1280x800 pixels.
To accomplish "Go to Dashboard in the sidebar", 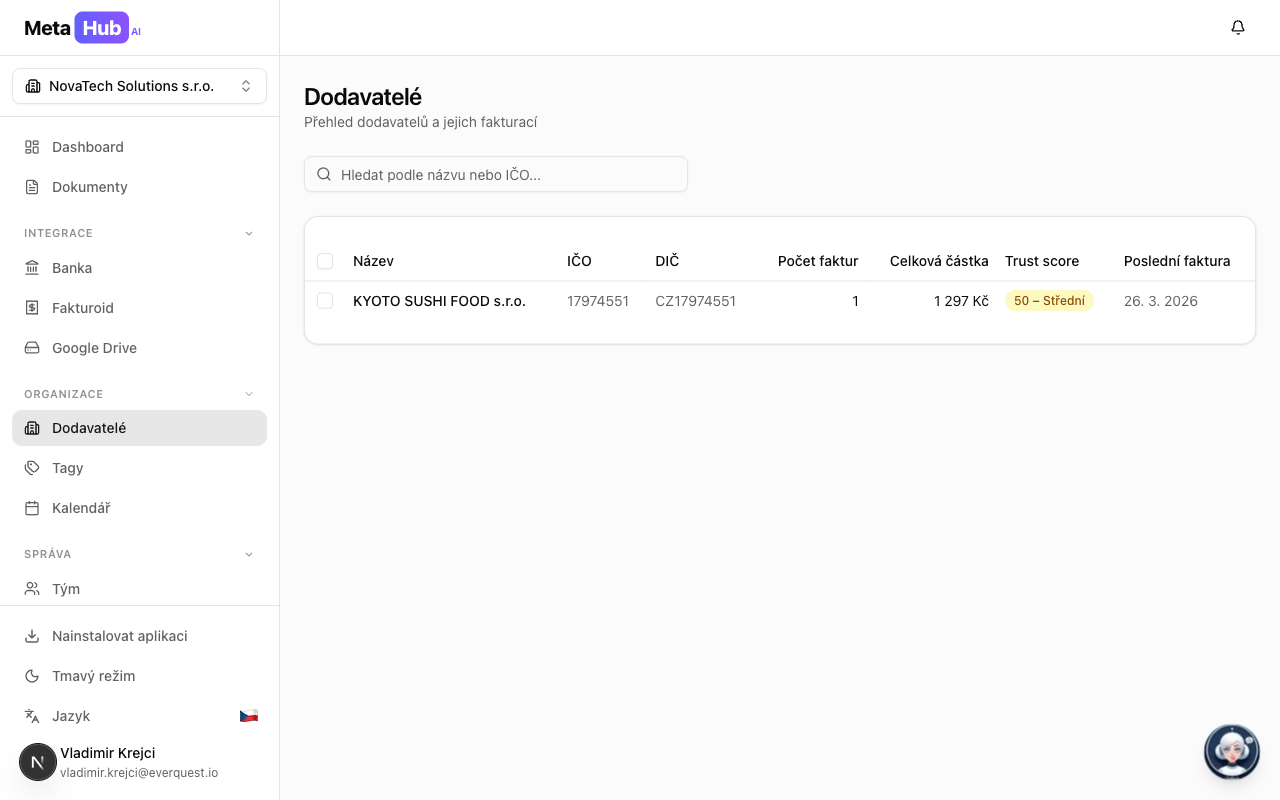I will (x=88, y=147).
